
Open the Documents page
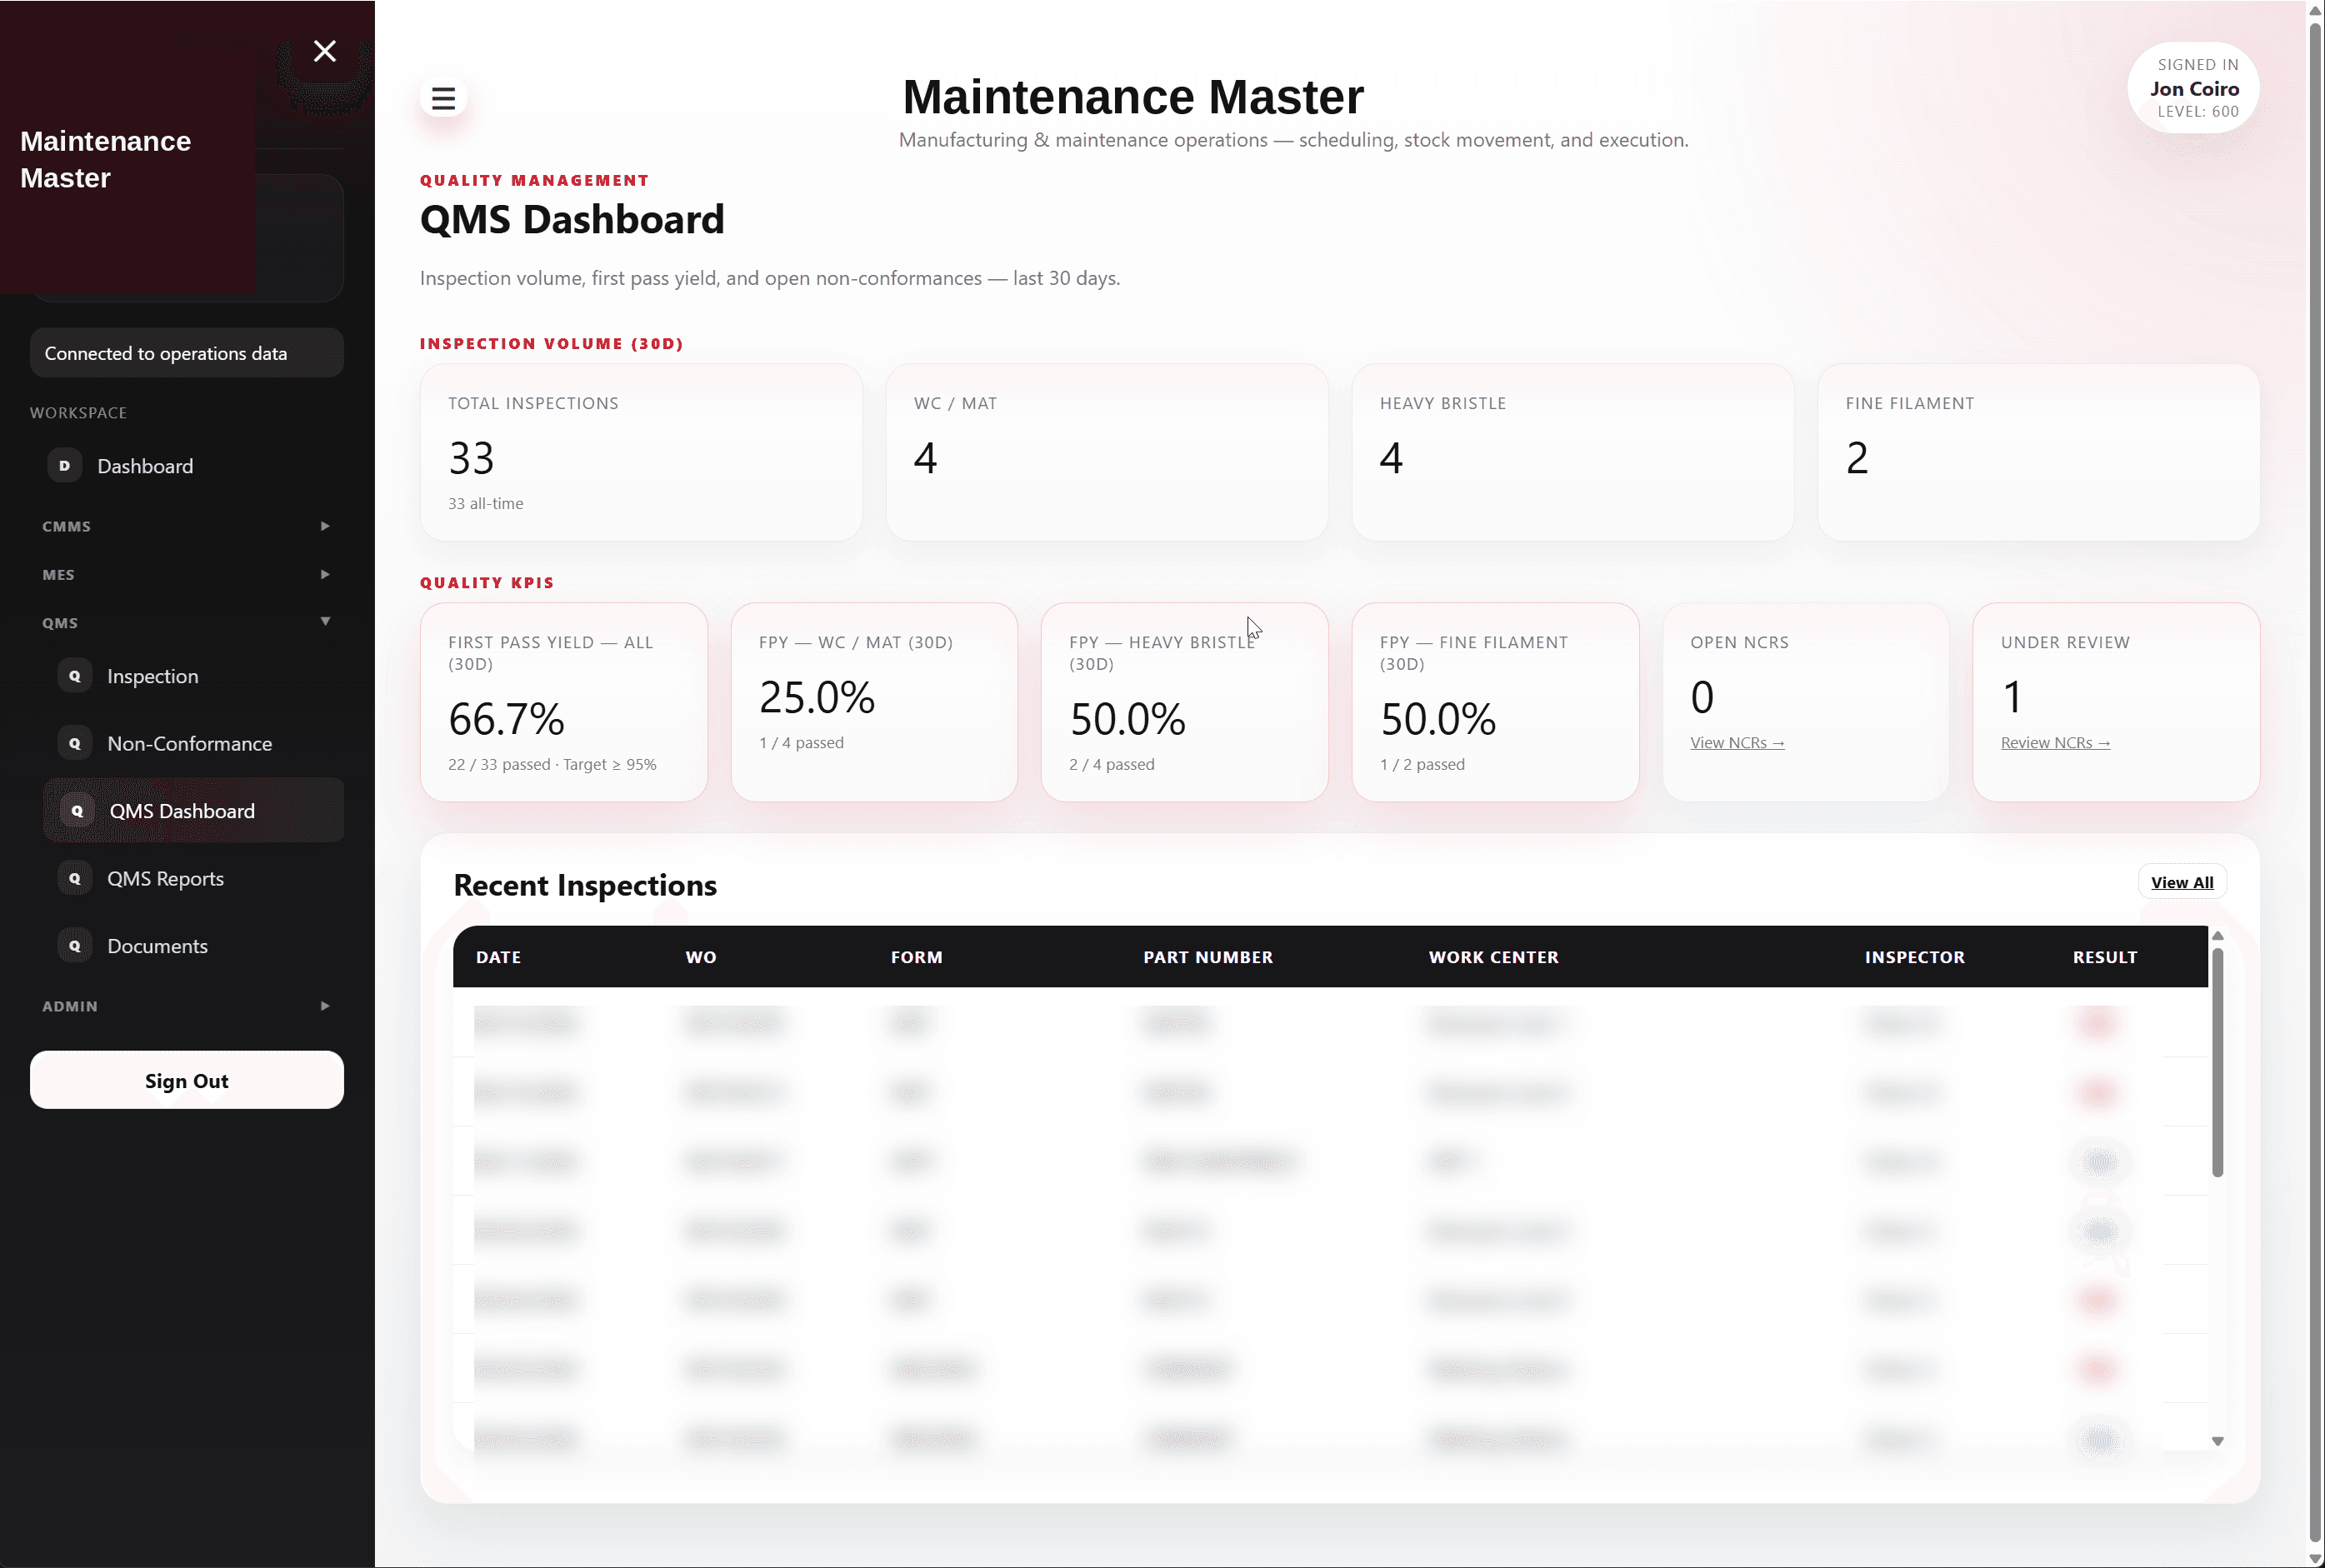coord(194,946)
